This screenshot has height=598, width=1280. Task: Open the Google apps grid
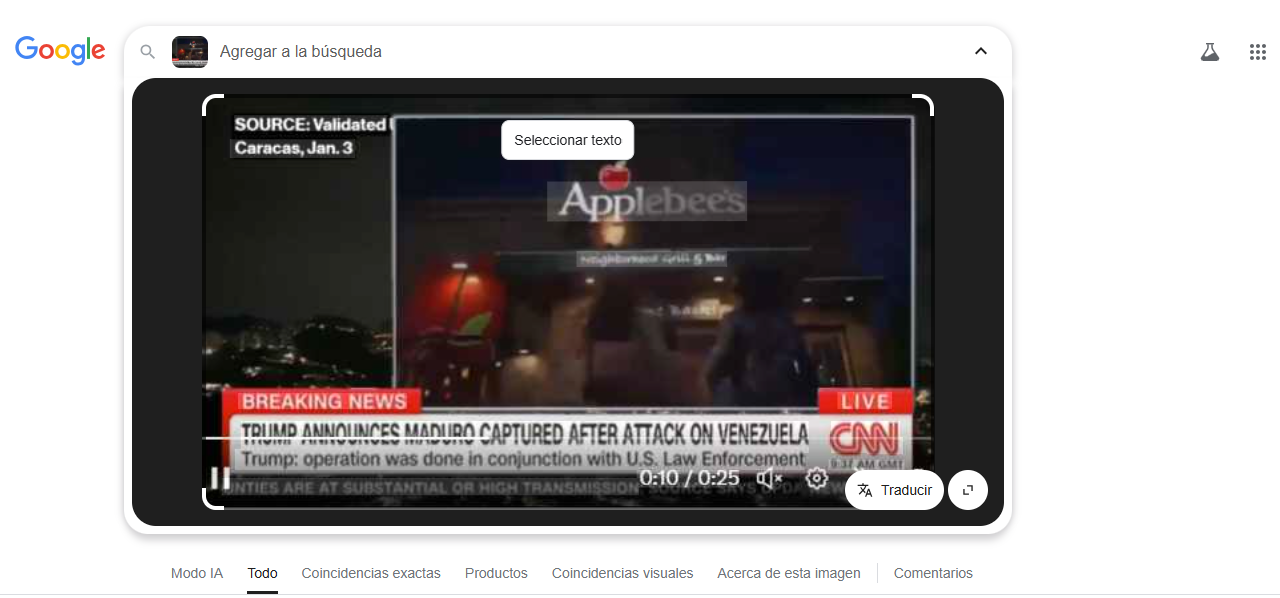click(1258, 52)
